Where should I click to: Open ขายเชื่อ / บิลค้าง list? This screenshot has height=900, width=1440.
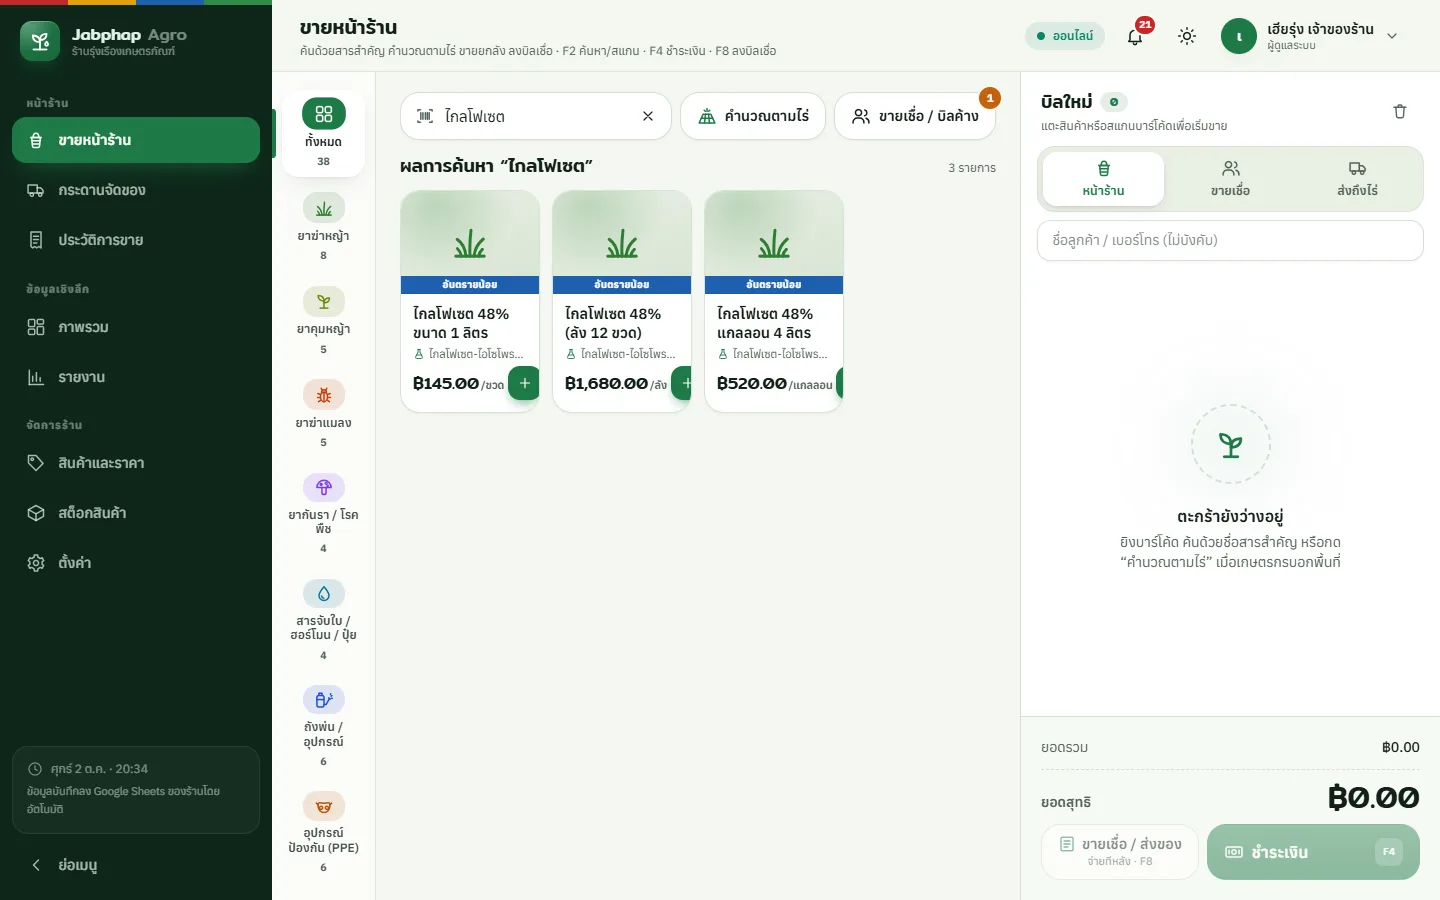(915, 116)
